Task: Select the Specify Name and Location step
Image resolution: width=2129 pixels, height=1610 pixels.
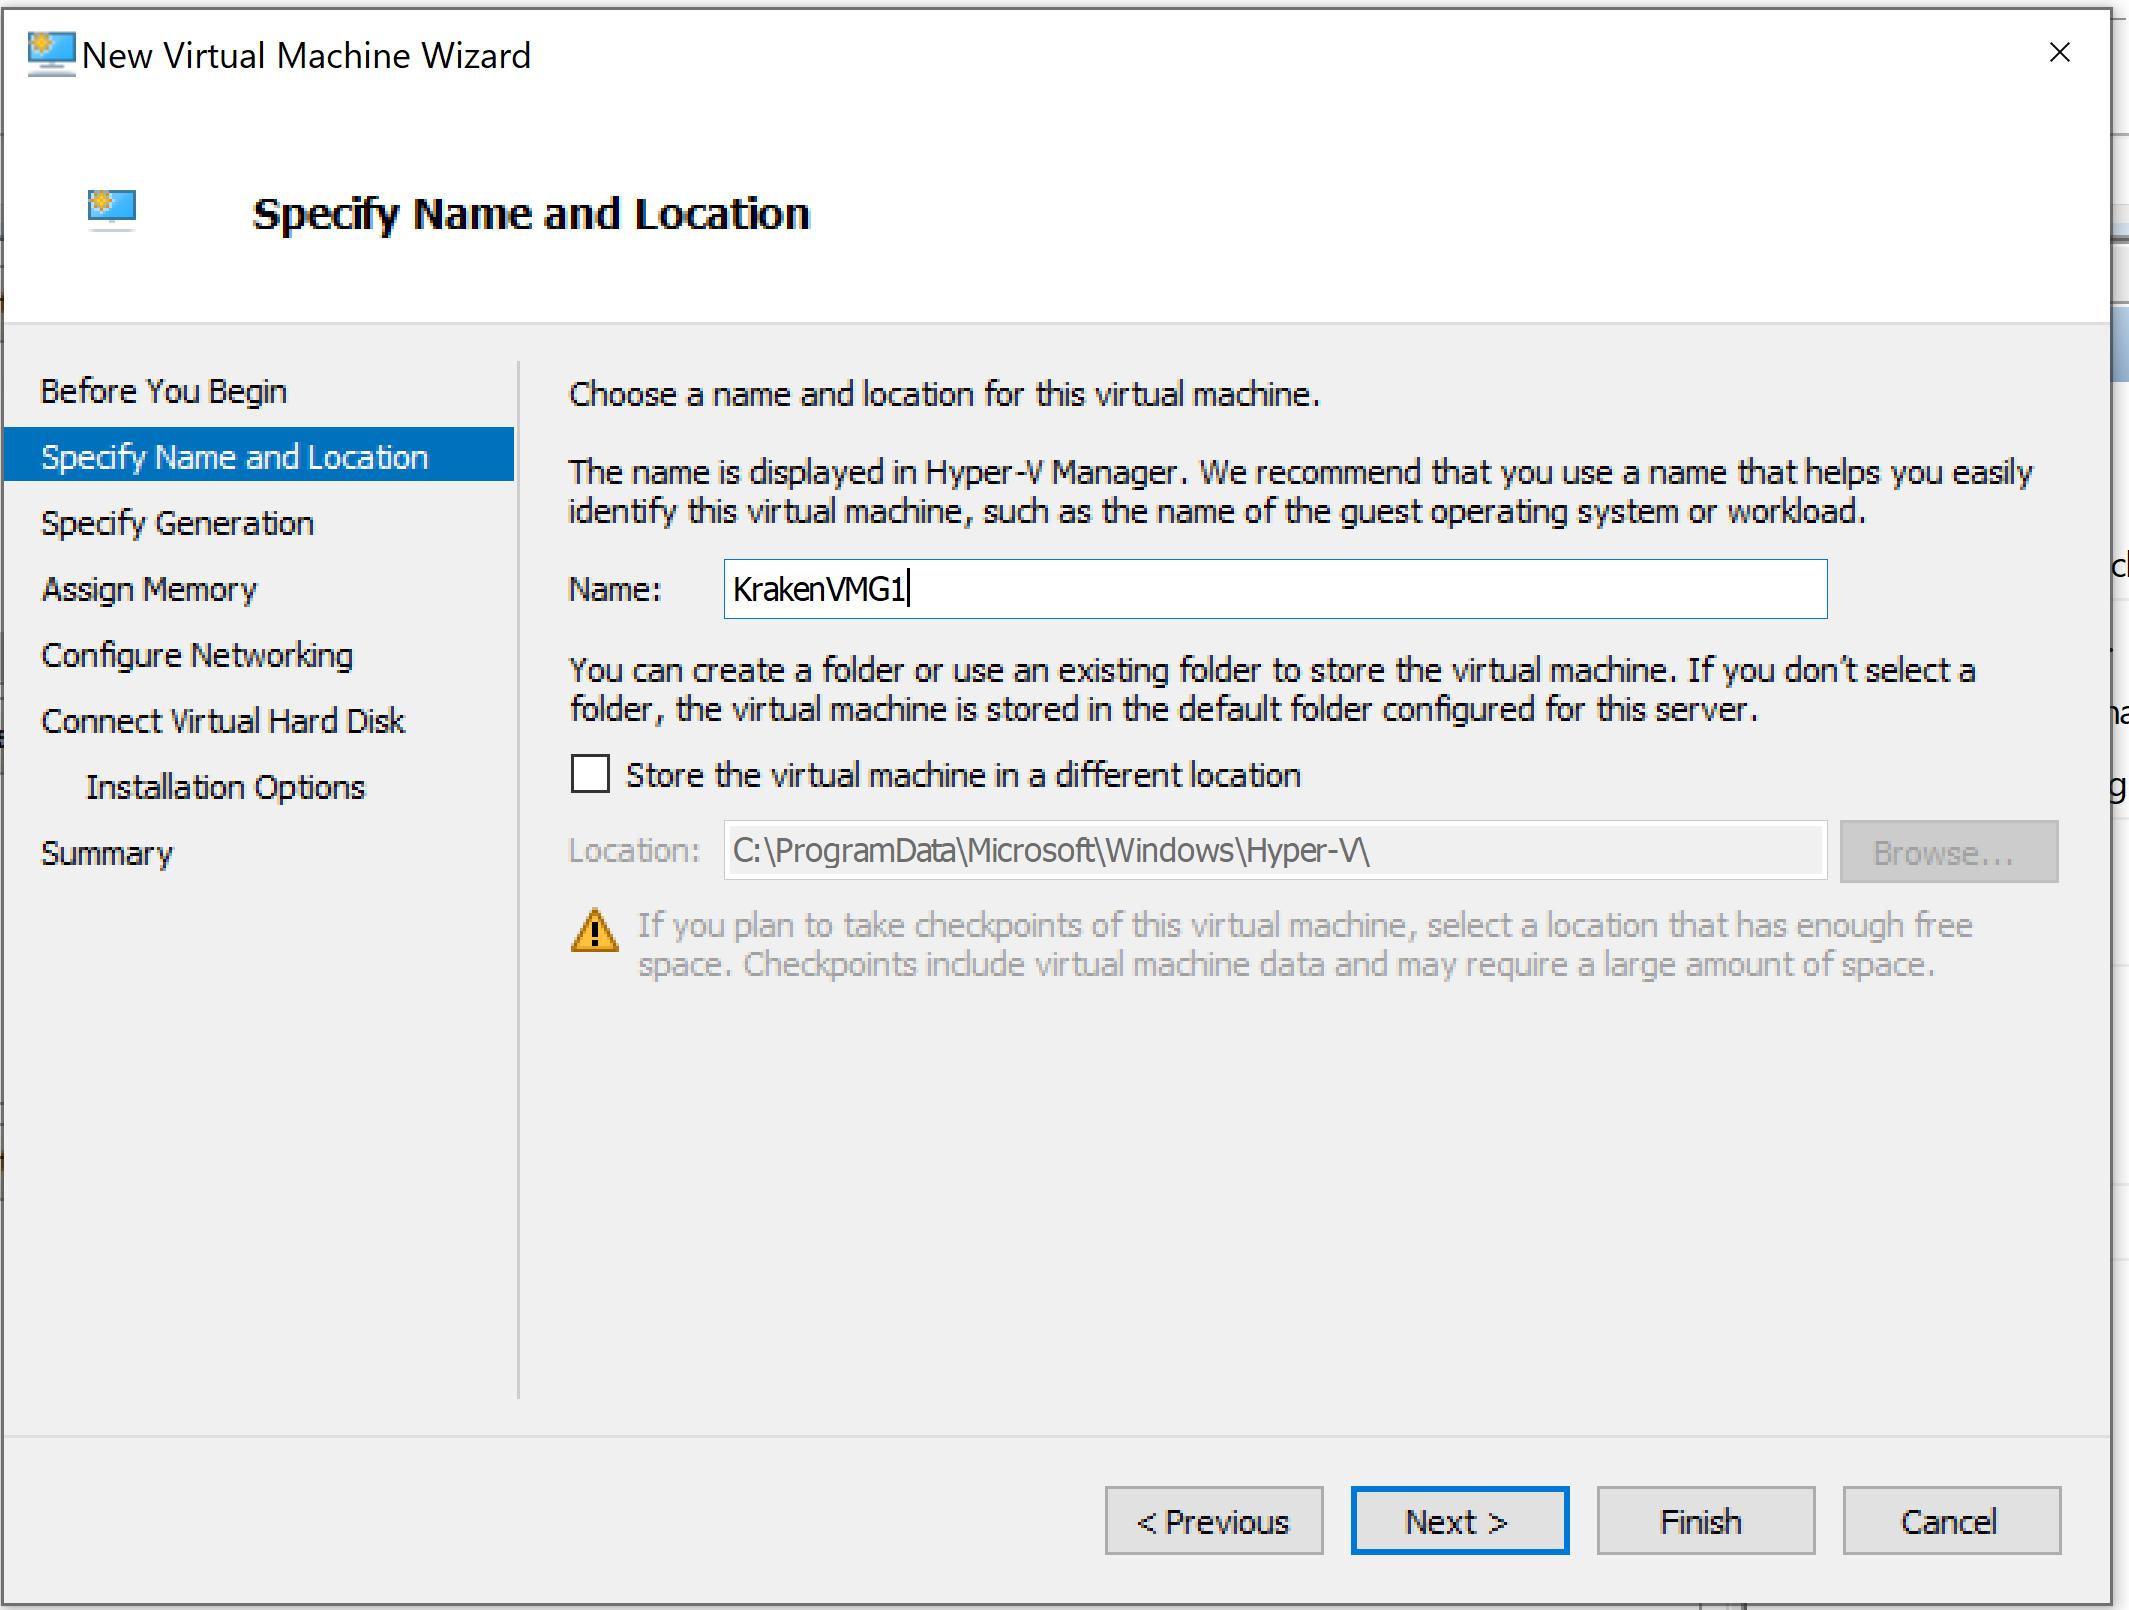Action: tap(235, 457)
